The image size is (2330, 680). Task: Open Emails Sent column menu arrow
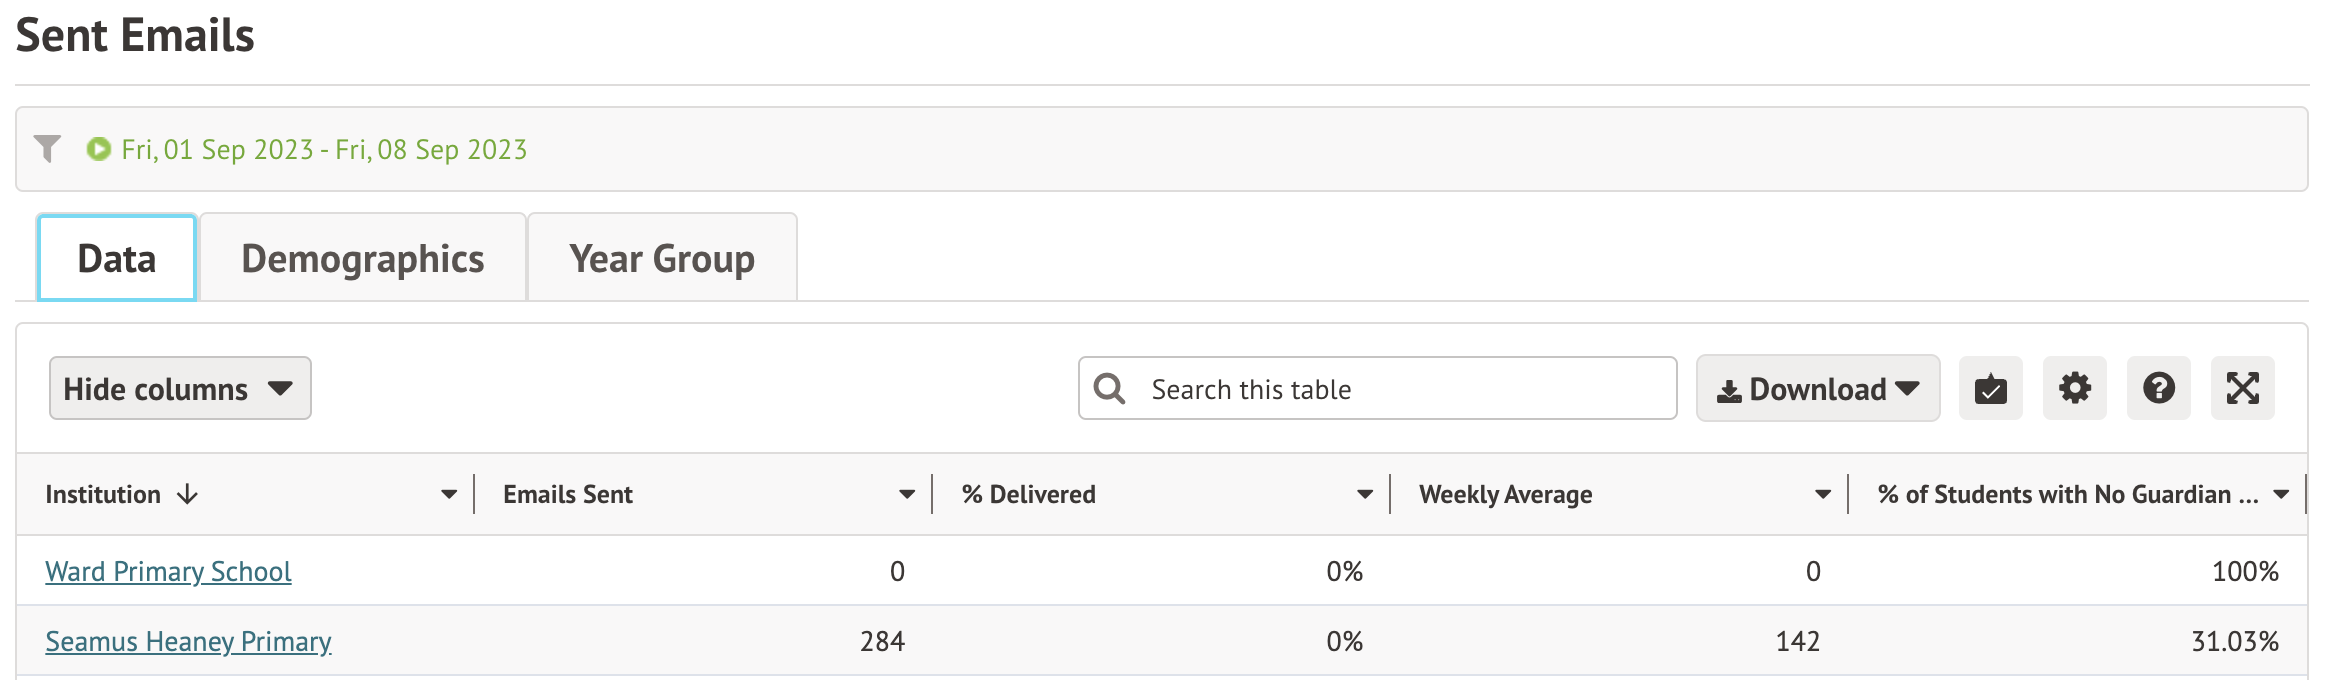tap(907, 494)
